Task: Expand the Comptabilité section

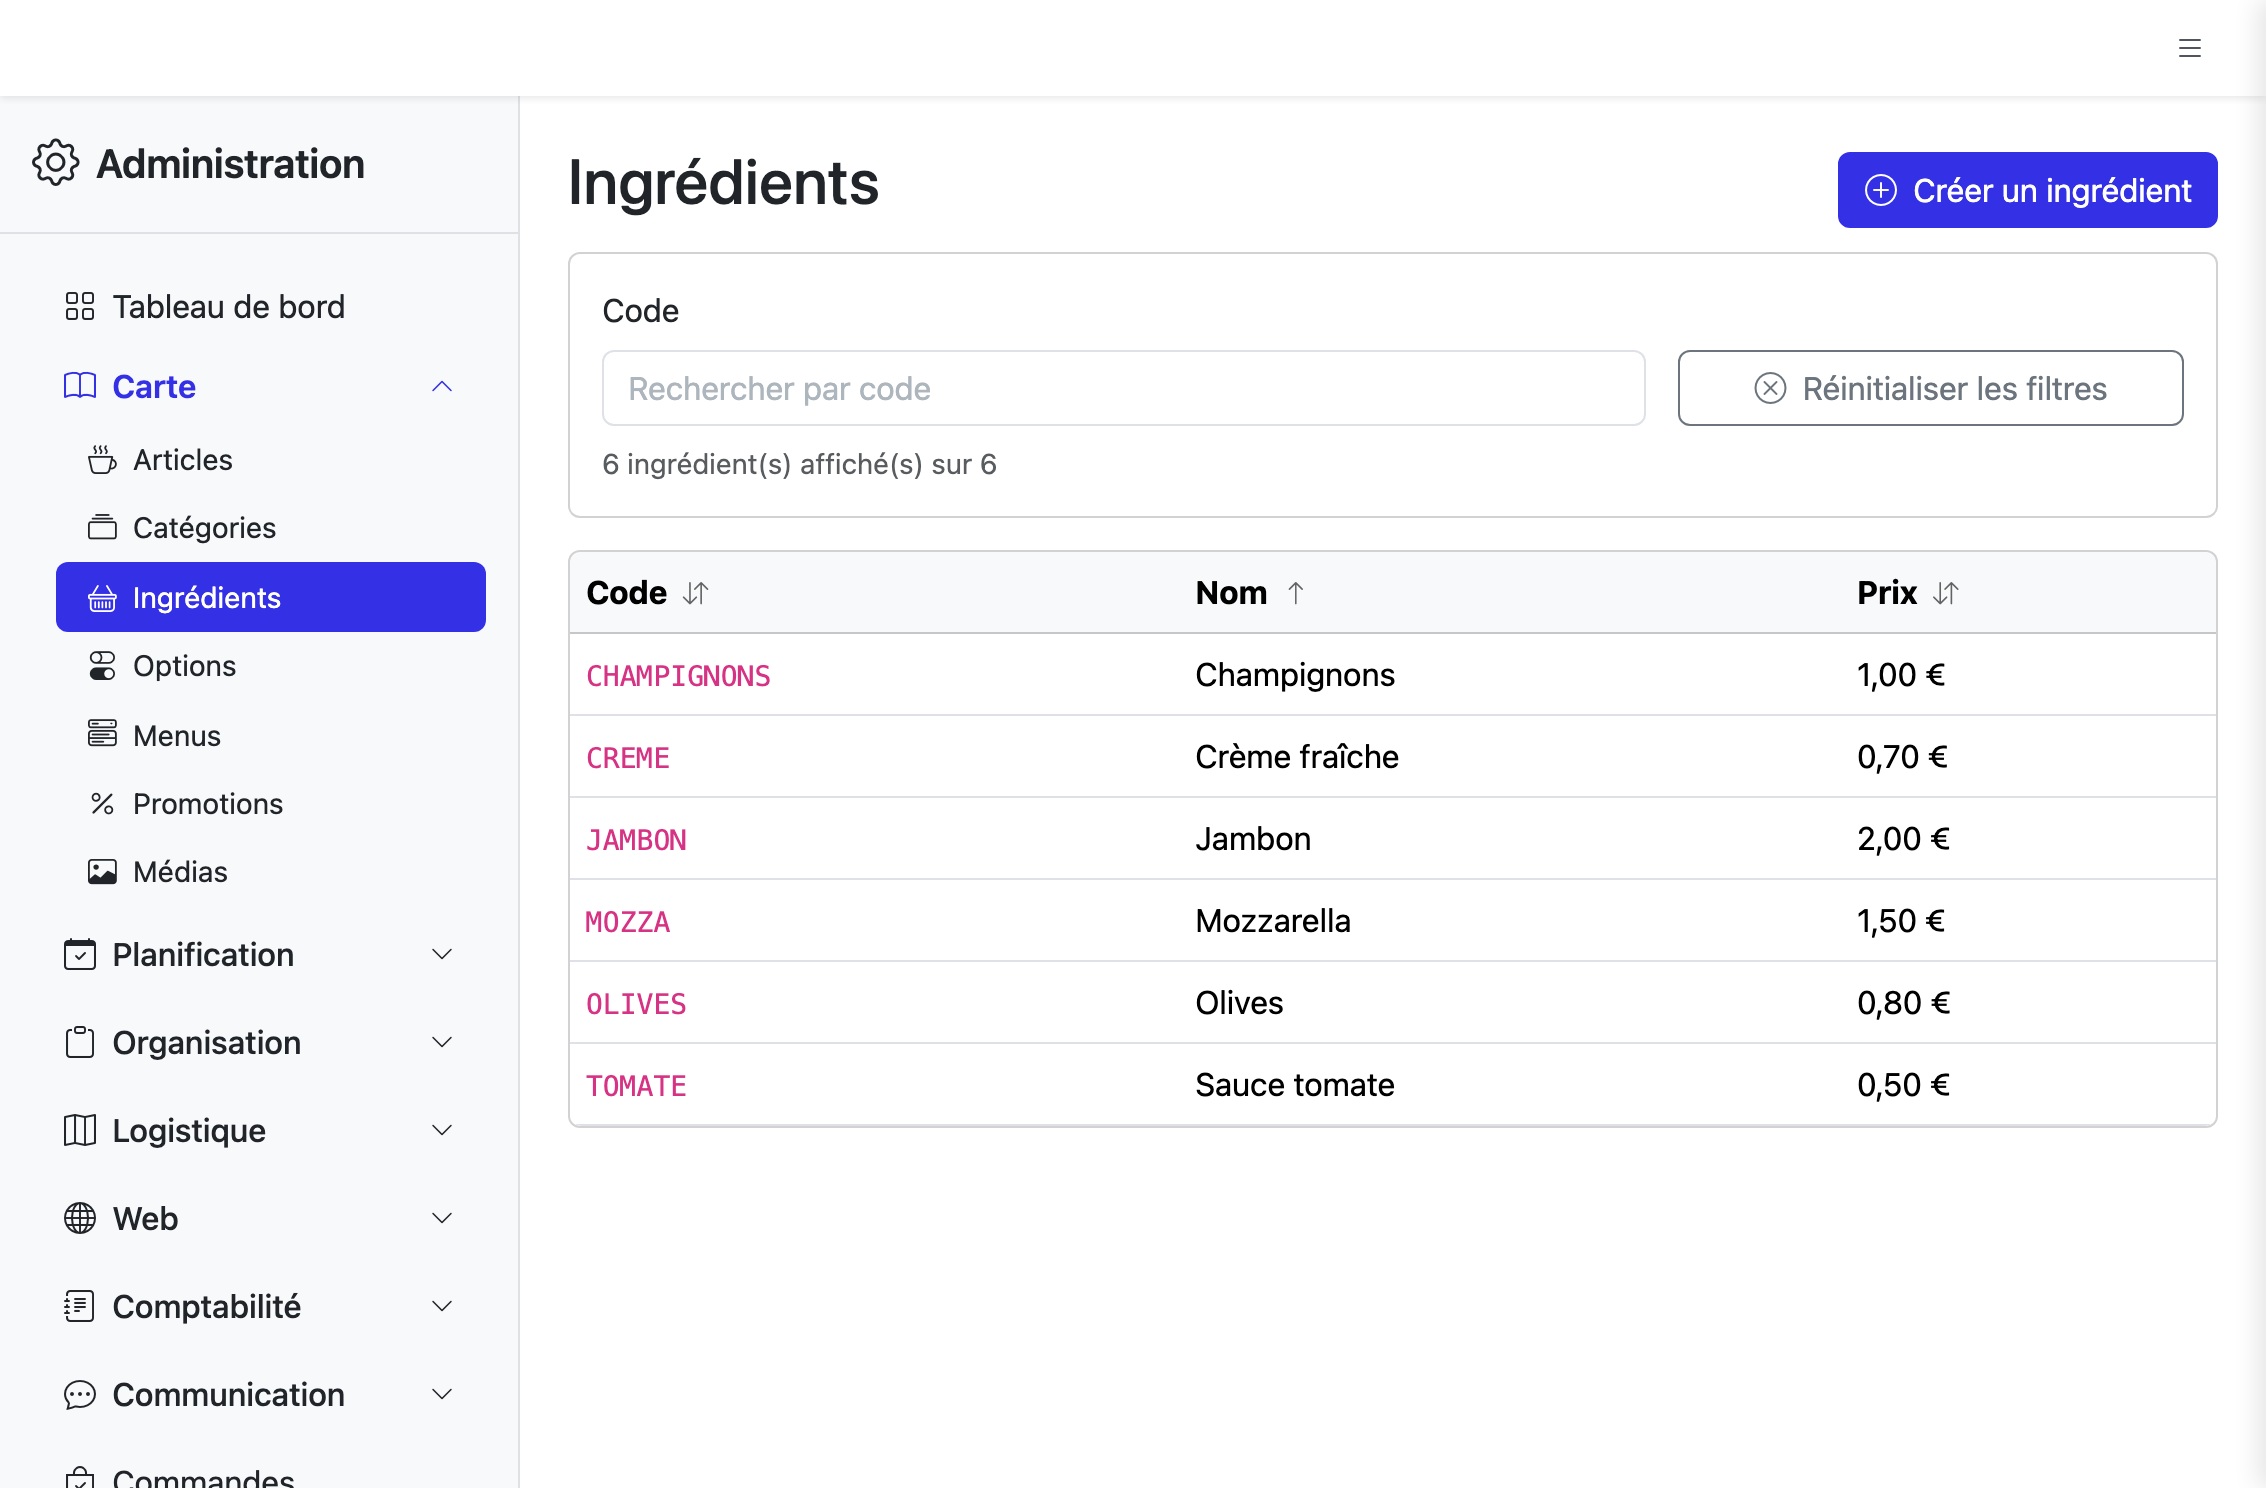Action: (x=259, y=1307)
